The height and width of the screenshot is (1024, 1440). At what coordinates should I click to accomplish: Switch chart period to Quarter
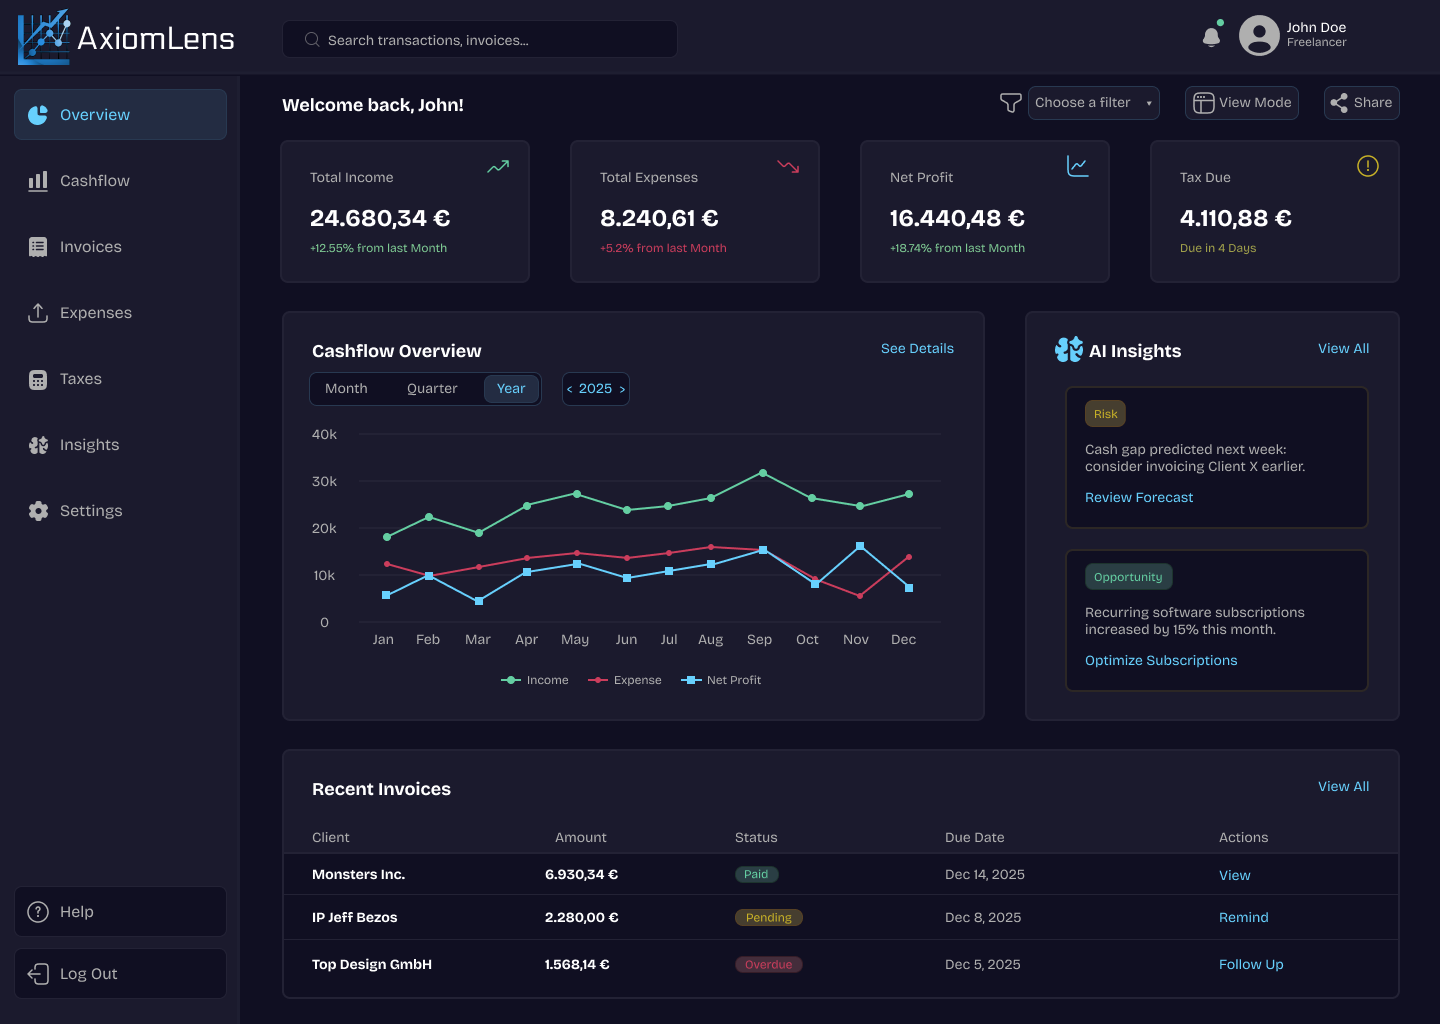(x=432, y=389)
